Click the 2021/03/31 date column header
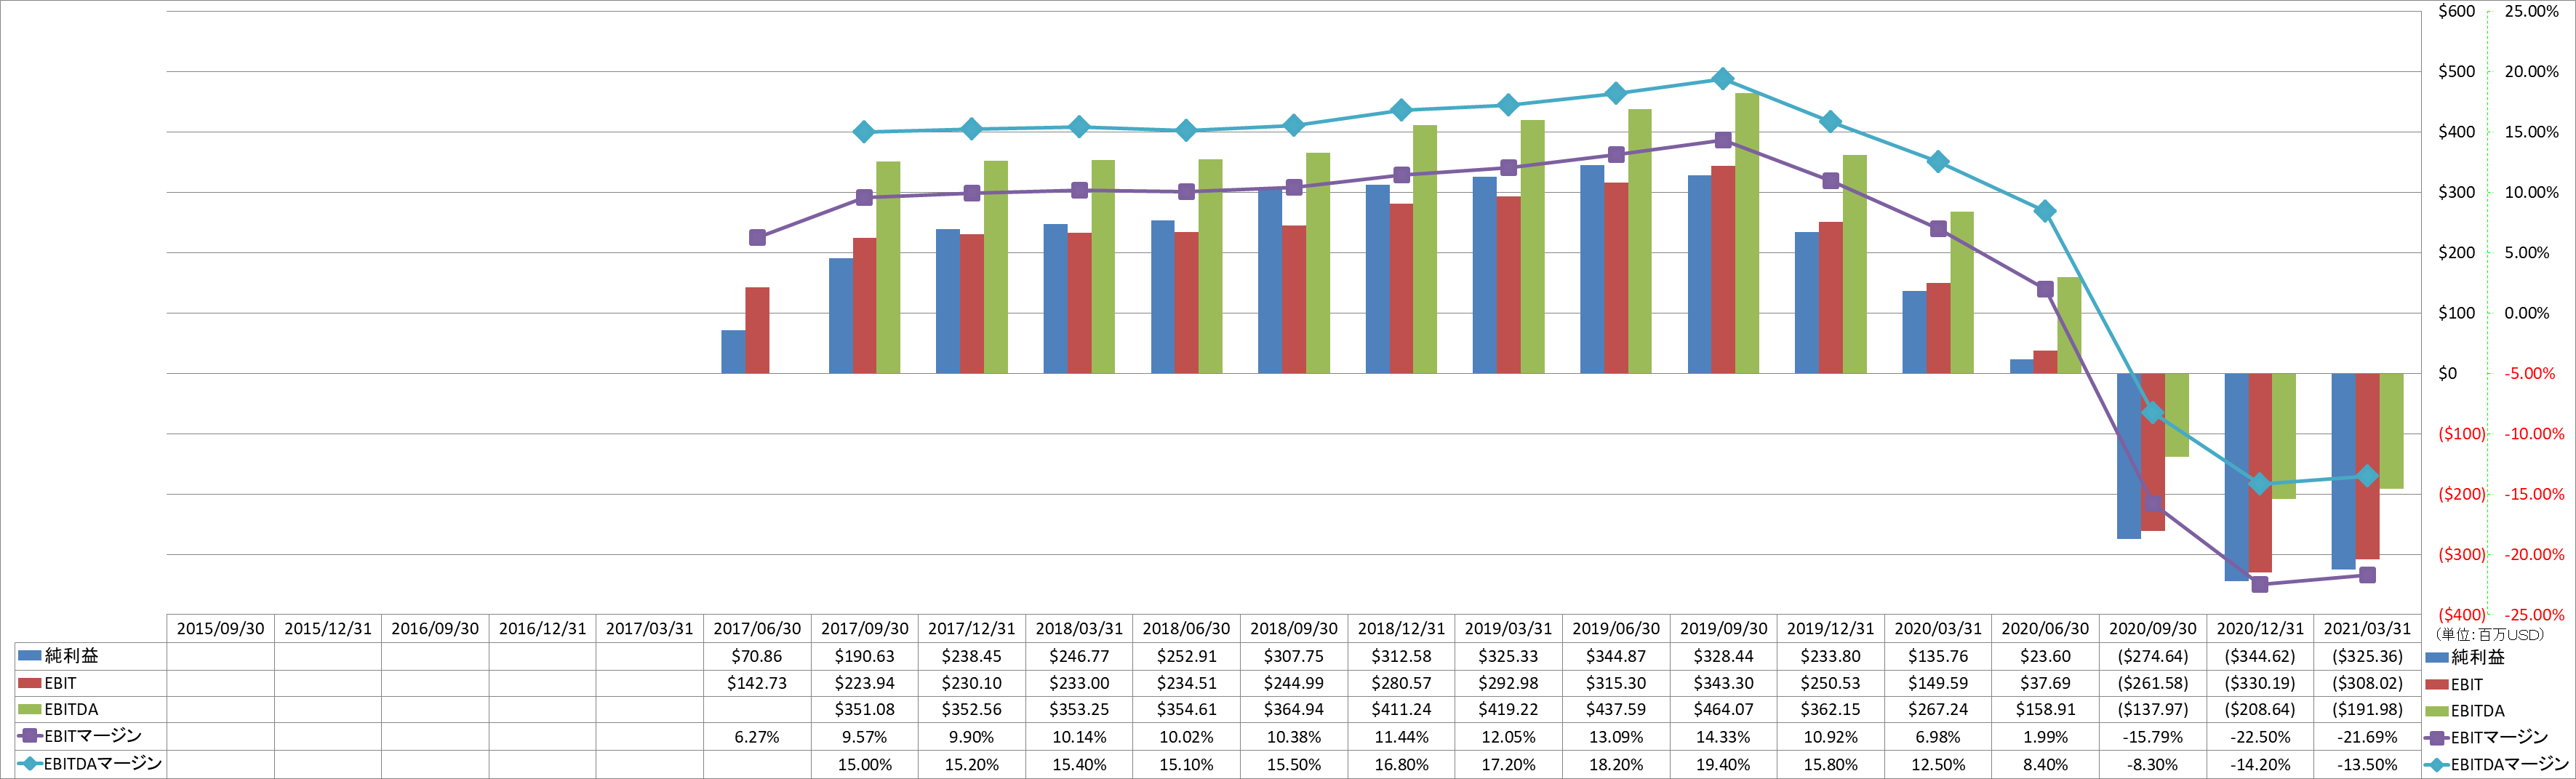This screenshot has width=2576, height=779. click(2367, 628)
